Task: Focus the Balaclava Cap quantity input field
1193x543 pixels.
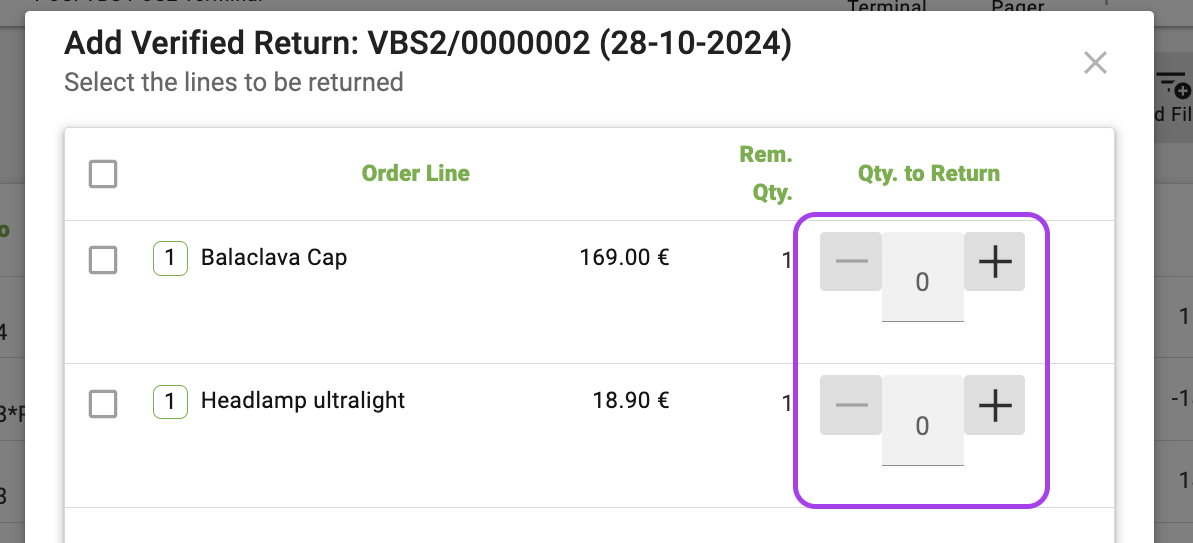Action: point(922,283)
